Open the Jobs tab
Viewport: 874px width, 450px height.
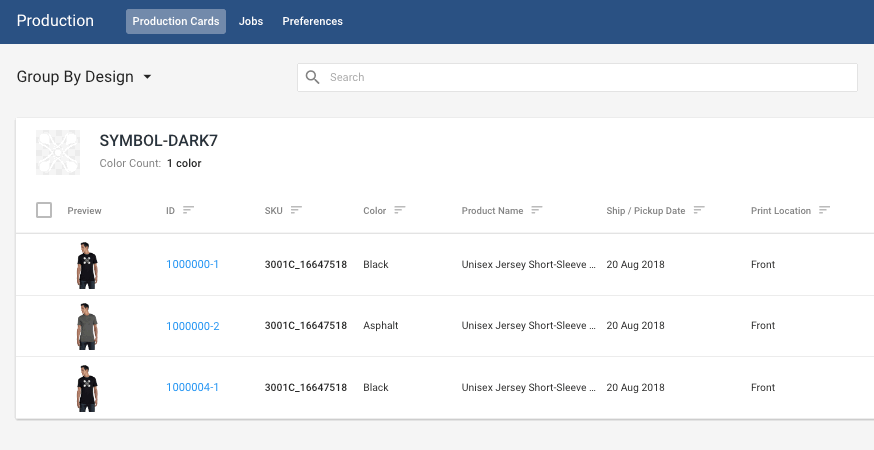pos(251,21)
